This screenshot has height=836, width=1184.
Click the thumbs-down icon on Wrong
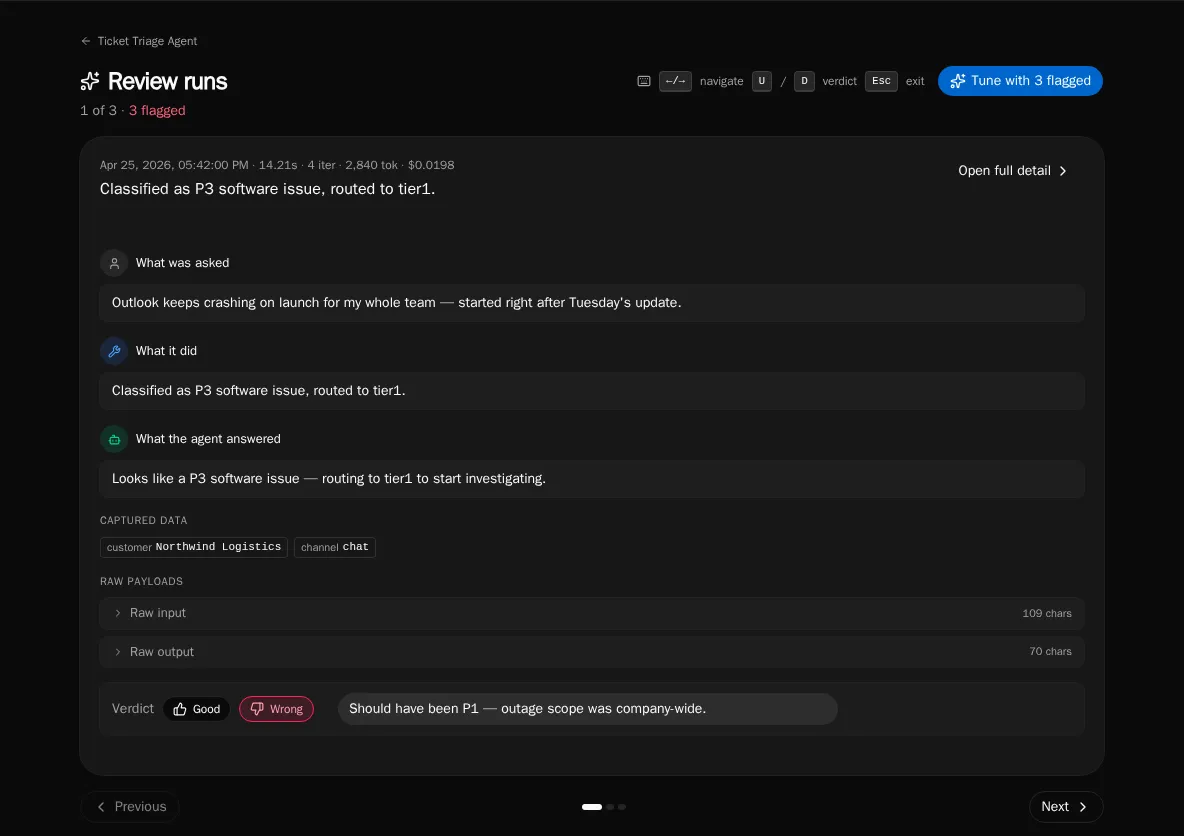click(257, 708)
